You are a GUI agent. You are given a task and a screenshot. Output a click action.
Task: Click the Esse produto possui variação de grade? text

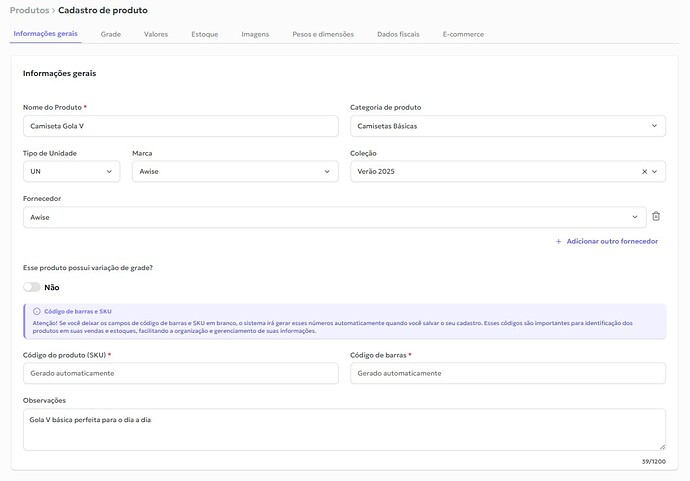click(88, 268)
